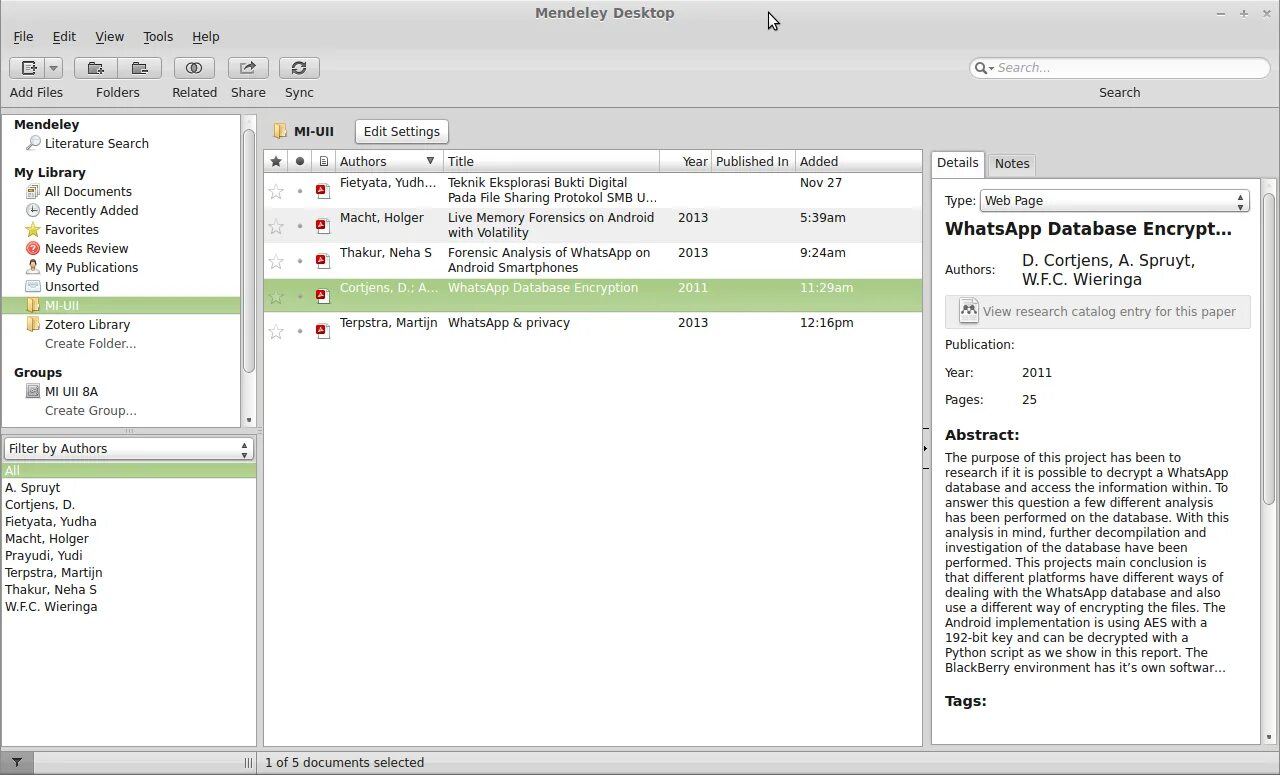This screenshot has width=1280, height=775.
Task: Click the filter funnel icon in status bar
Action: click(x=16, y=762)
